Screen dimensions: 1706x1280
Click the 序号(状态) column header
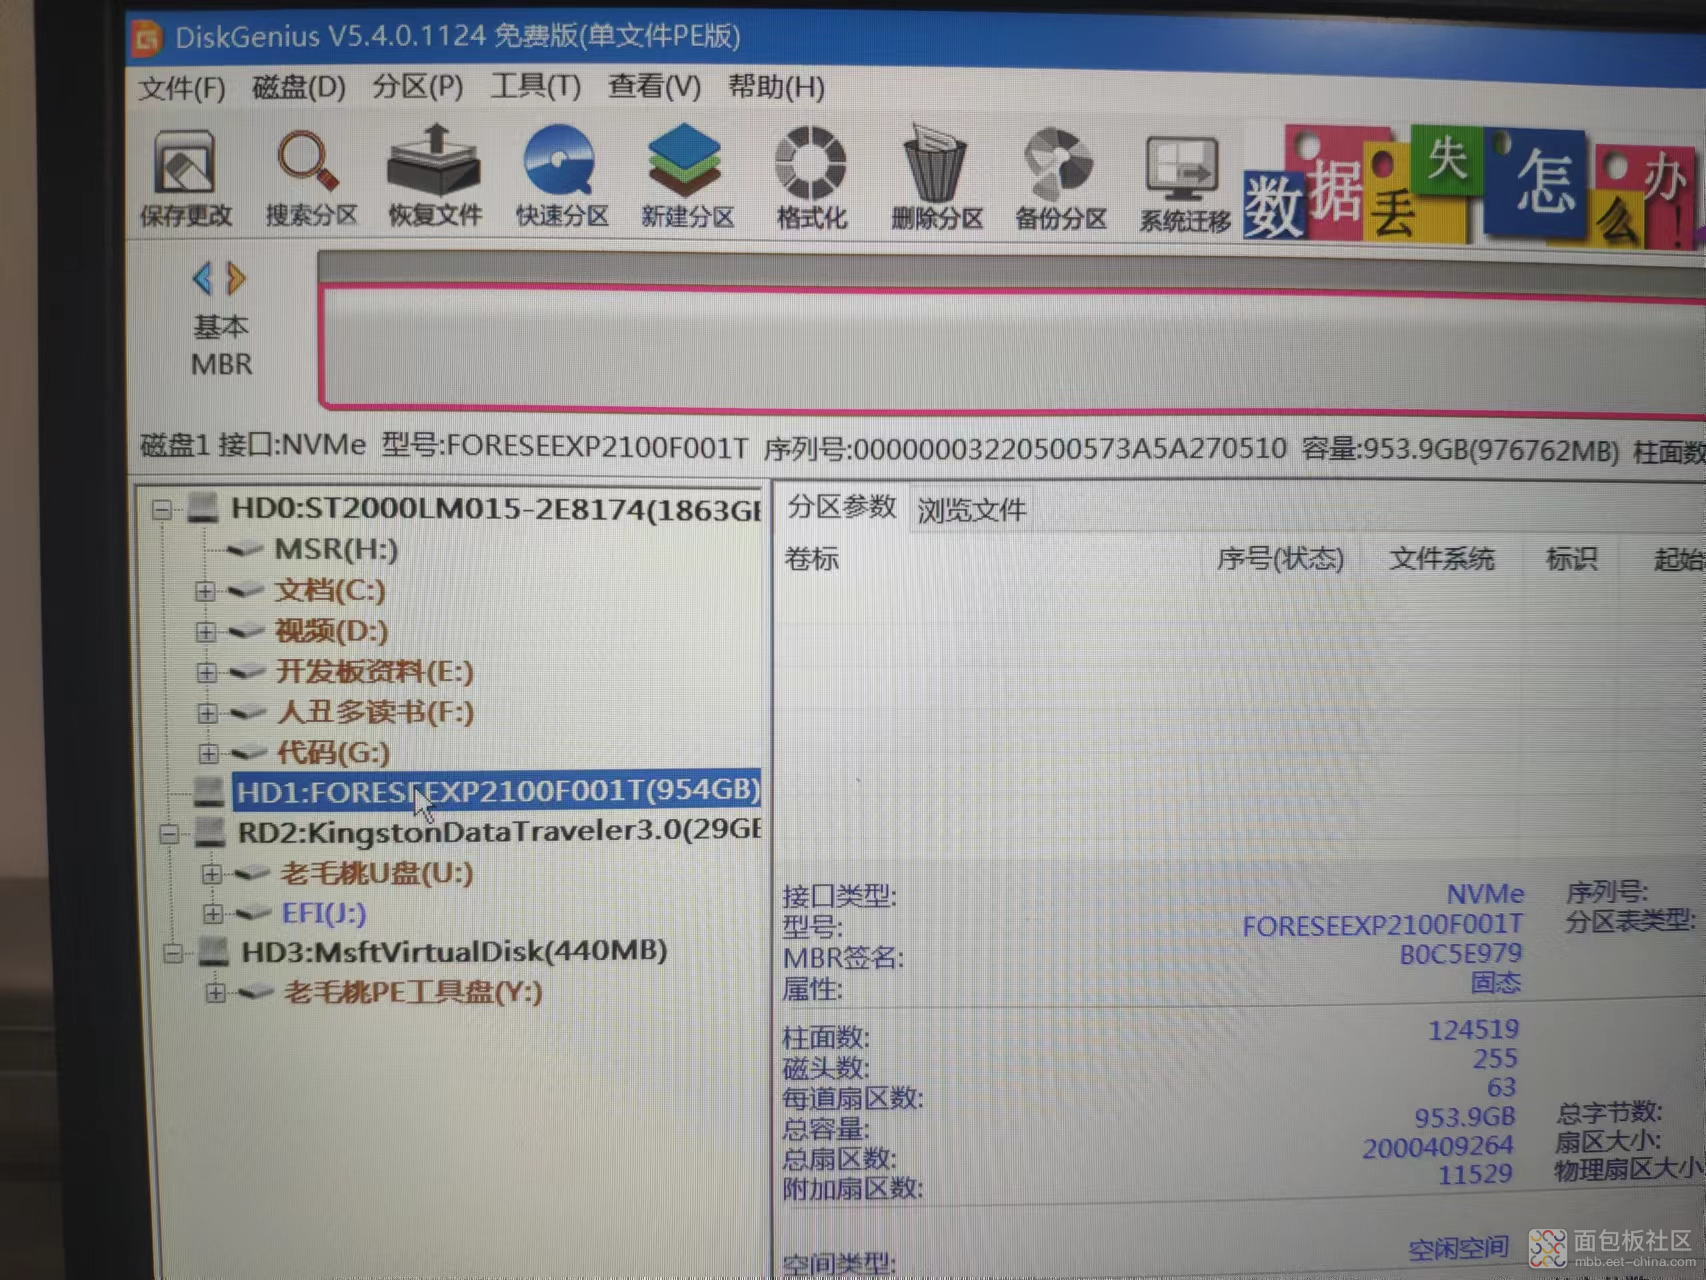[x=1280, y=558]
